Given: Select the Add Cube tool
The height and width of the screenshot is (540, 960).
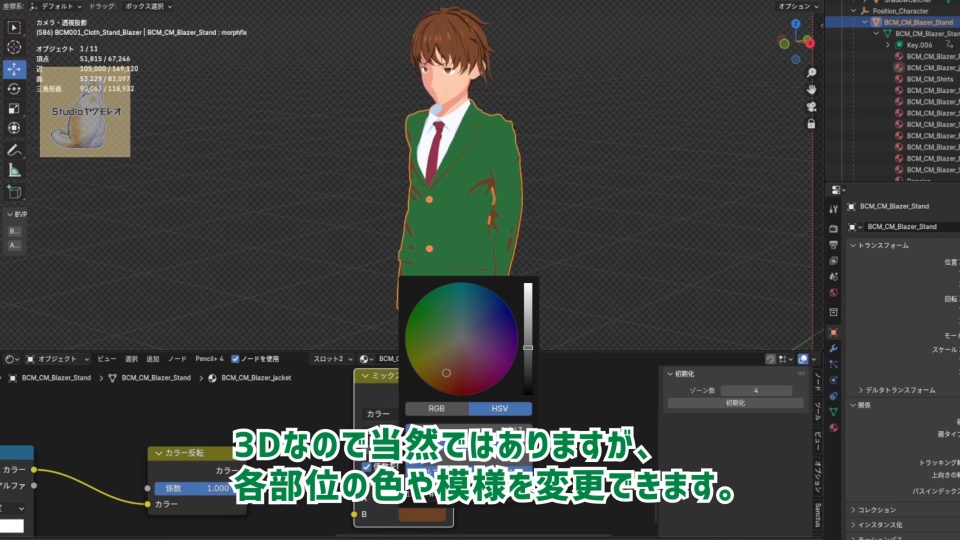Looking at the screenshot, I should tap(13, 192).
